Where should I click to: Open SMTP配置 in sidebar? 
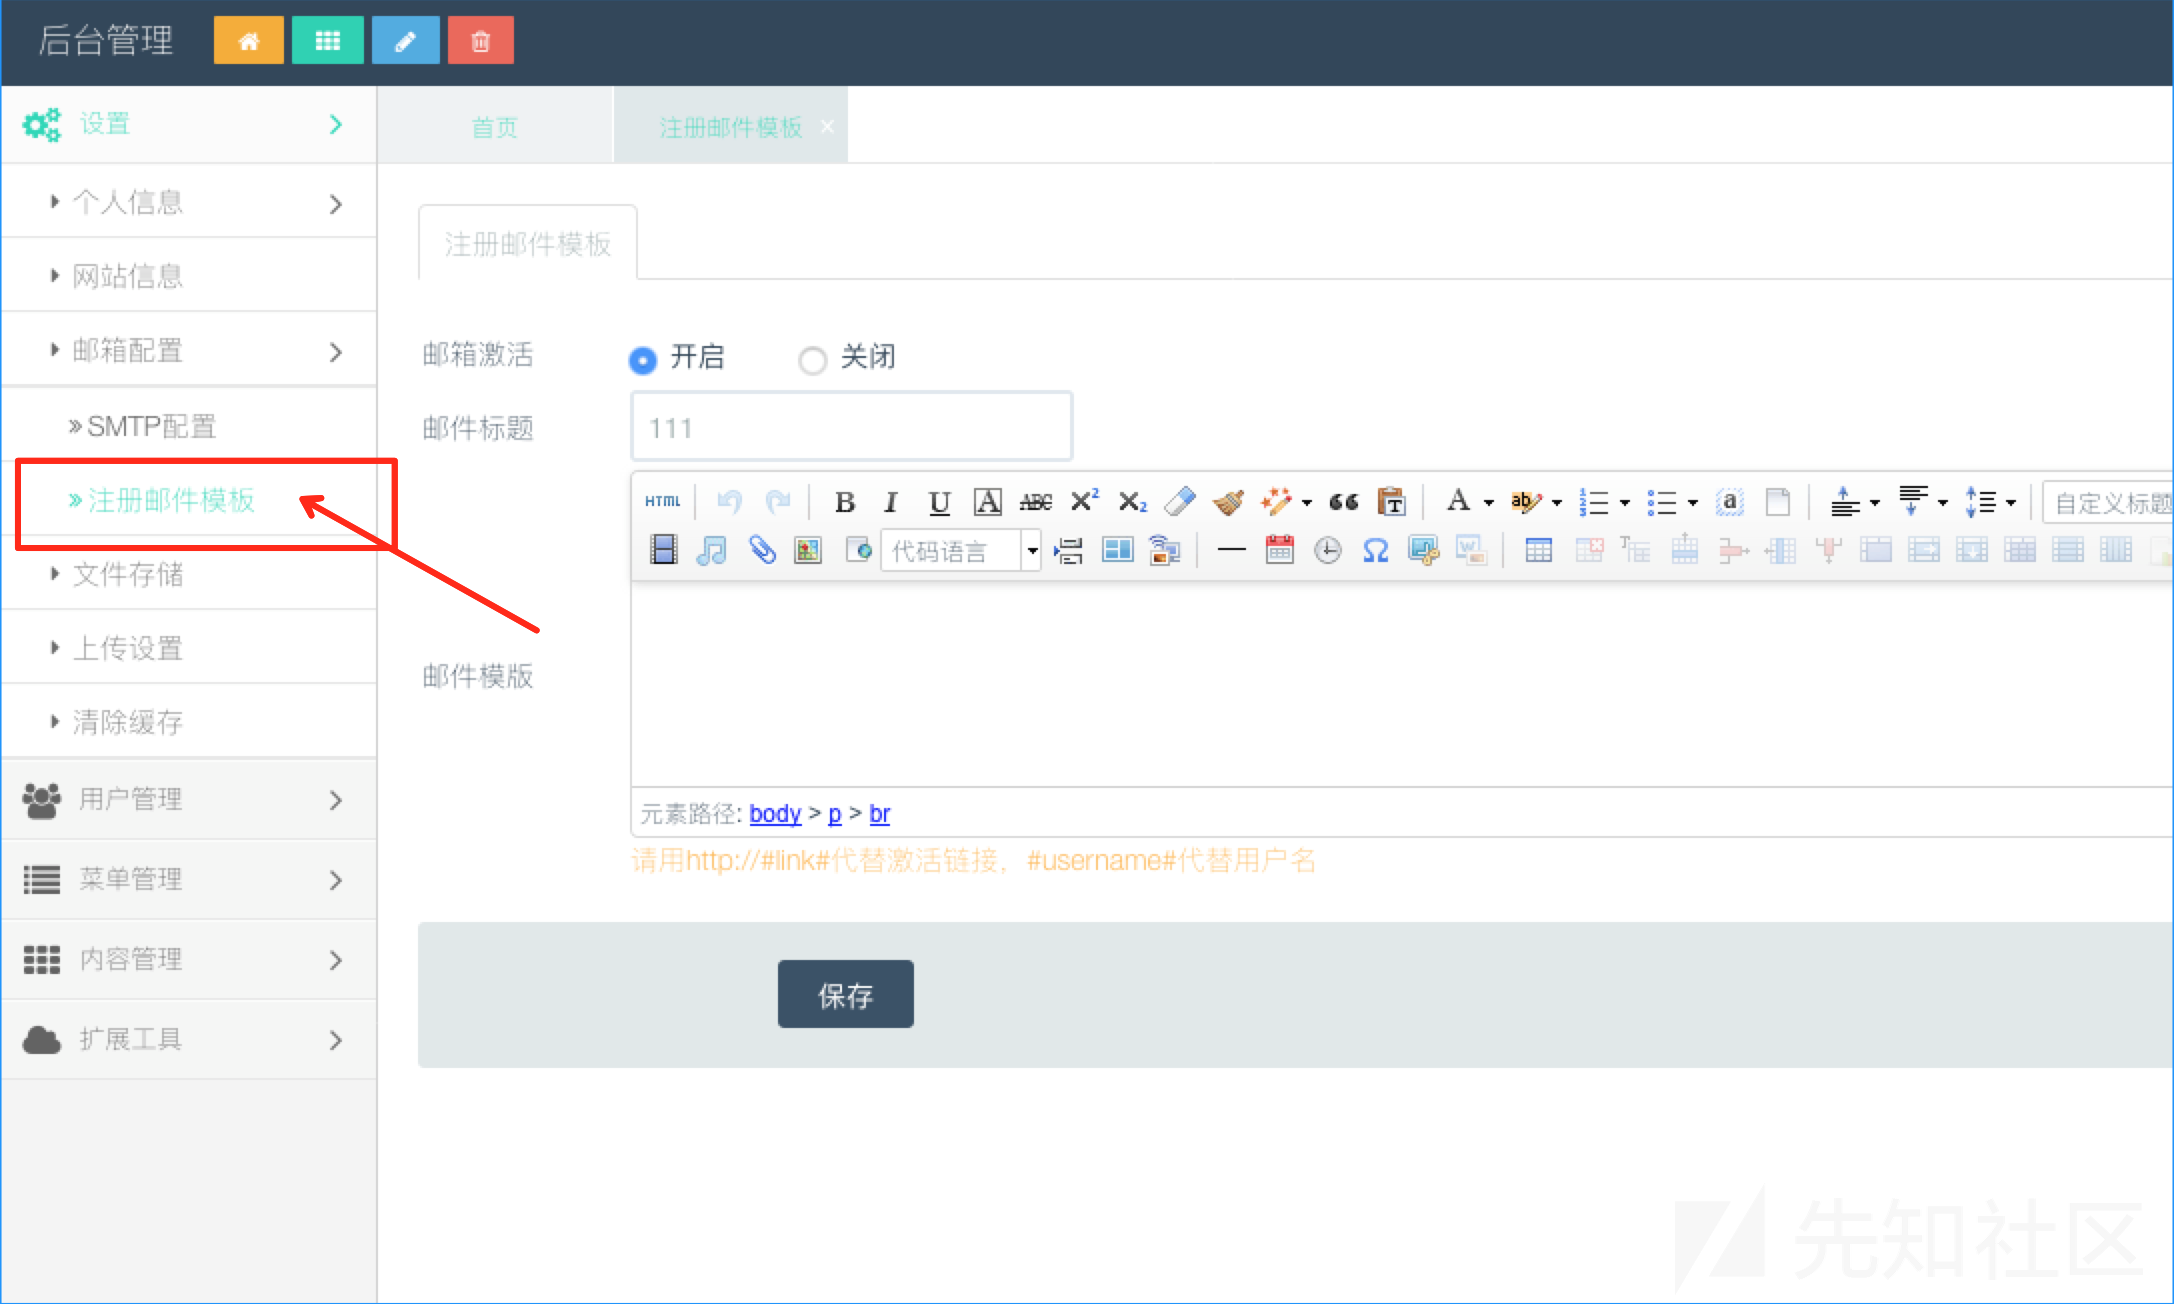click(x=150, y=426)
